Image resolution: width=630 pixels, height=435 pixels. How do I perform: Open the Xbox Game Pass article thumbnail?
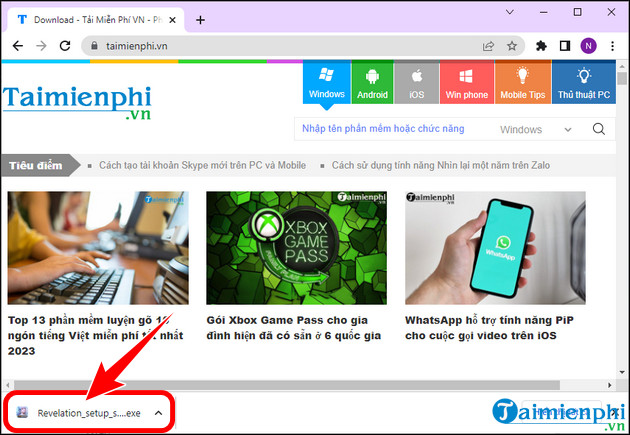[x=297, y=248]
